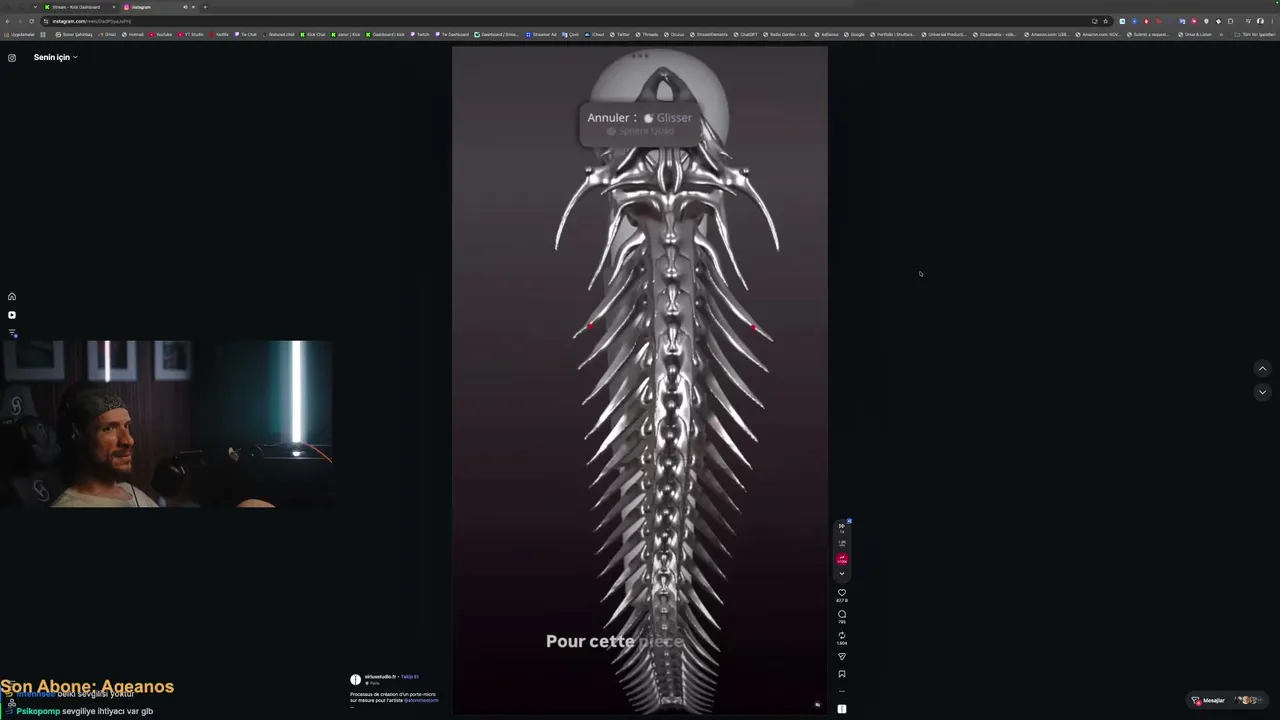Image resolution: width=1280 pixels, height=720 pixels.
Task: Open the YT Studio bookmark
Action: (191, 35)
